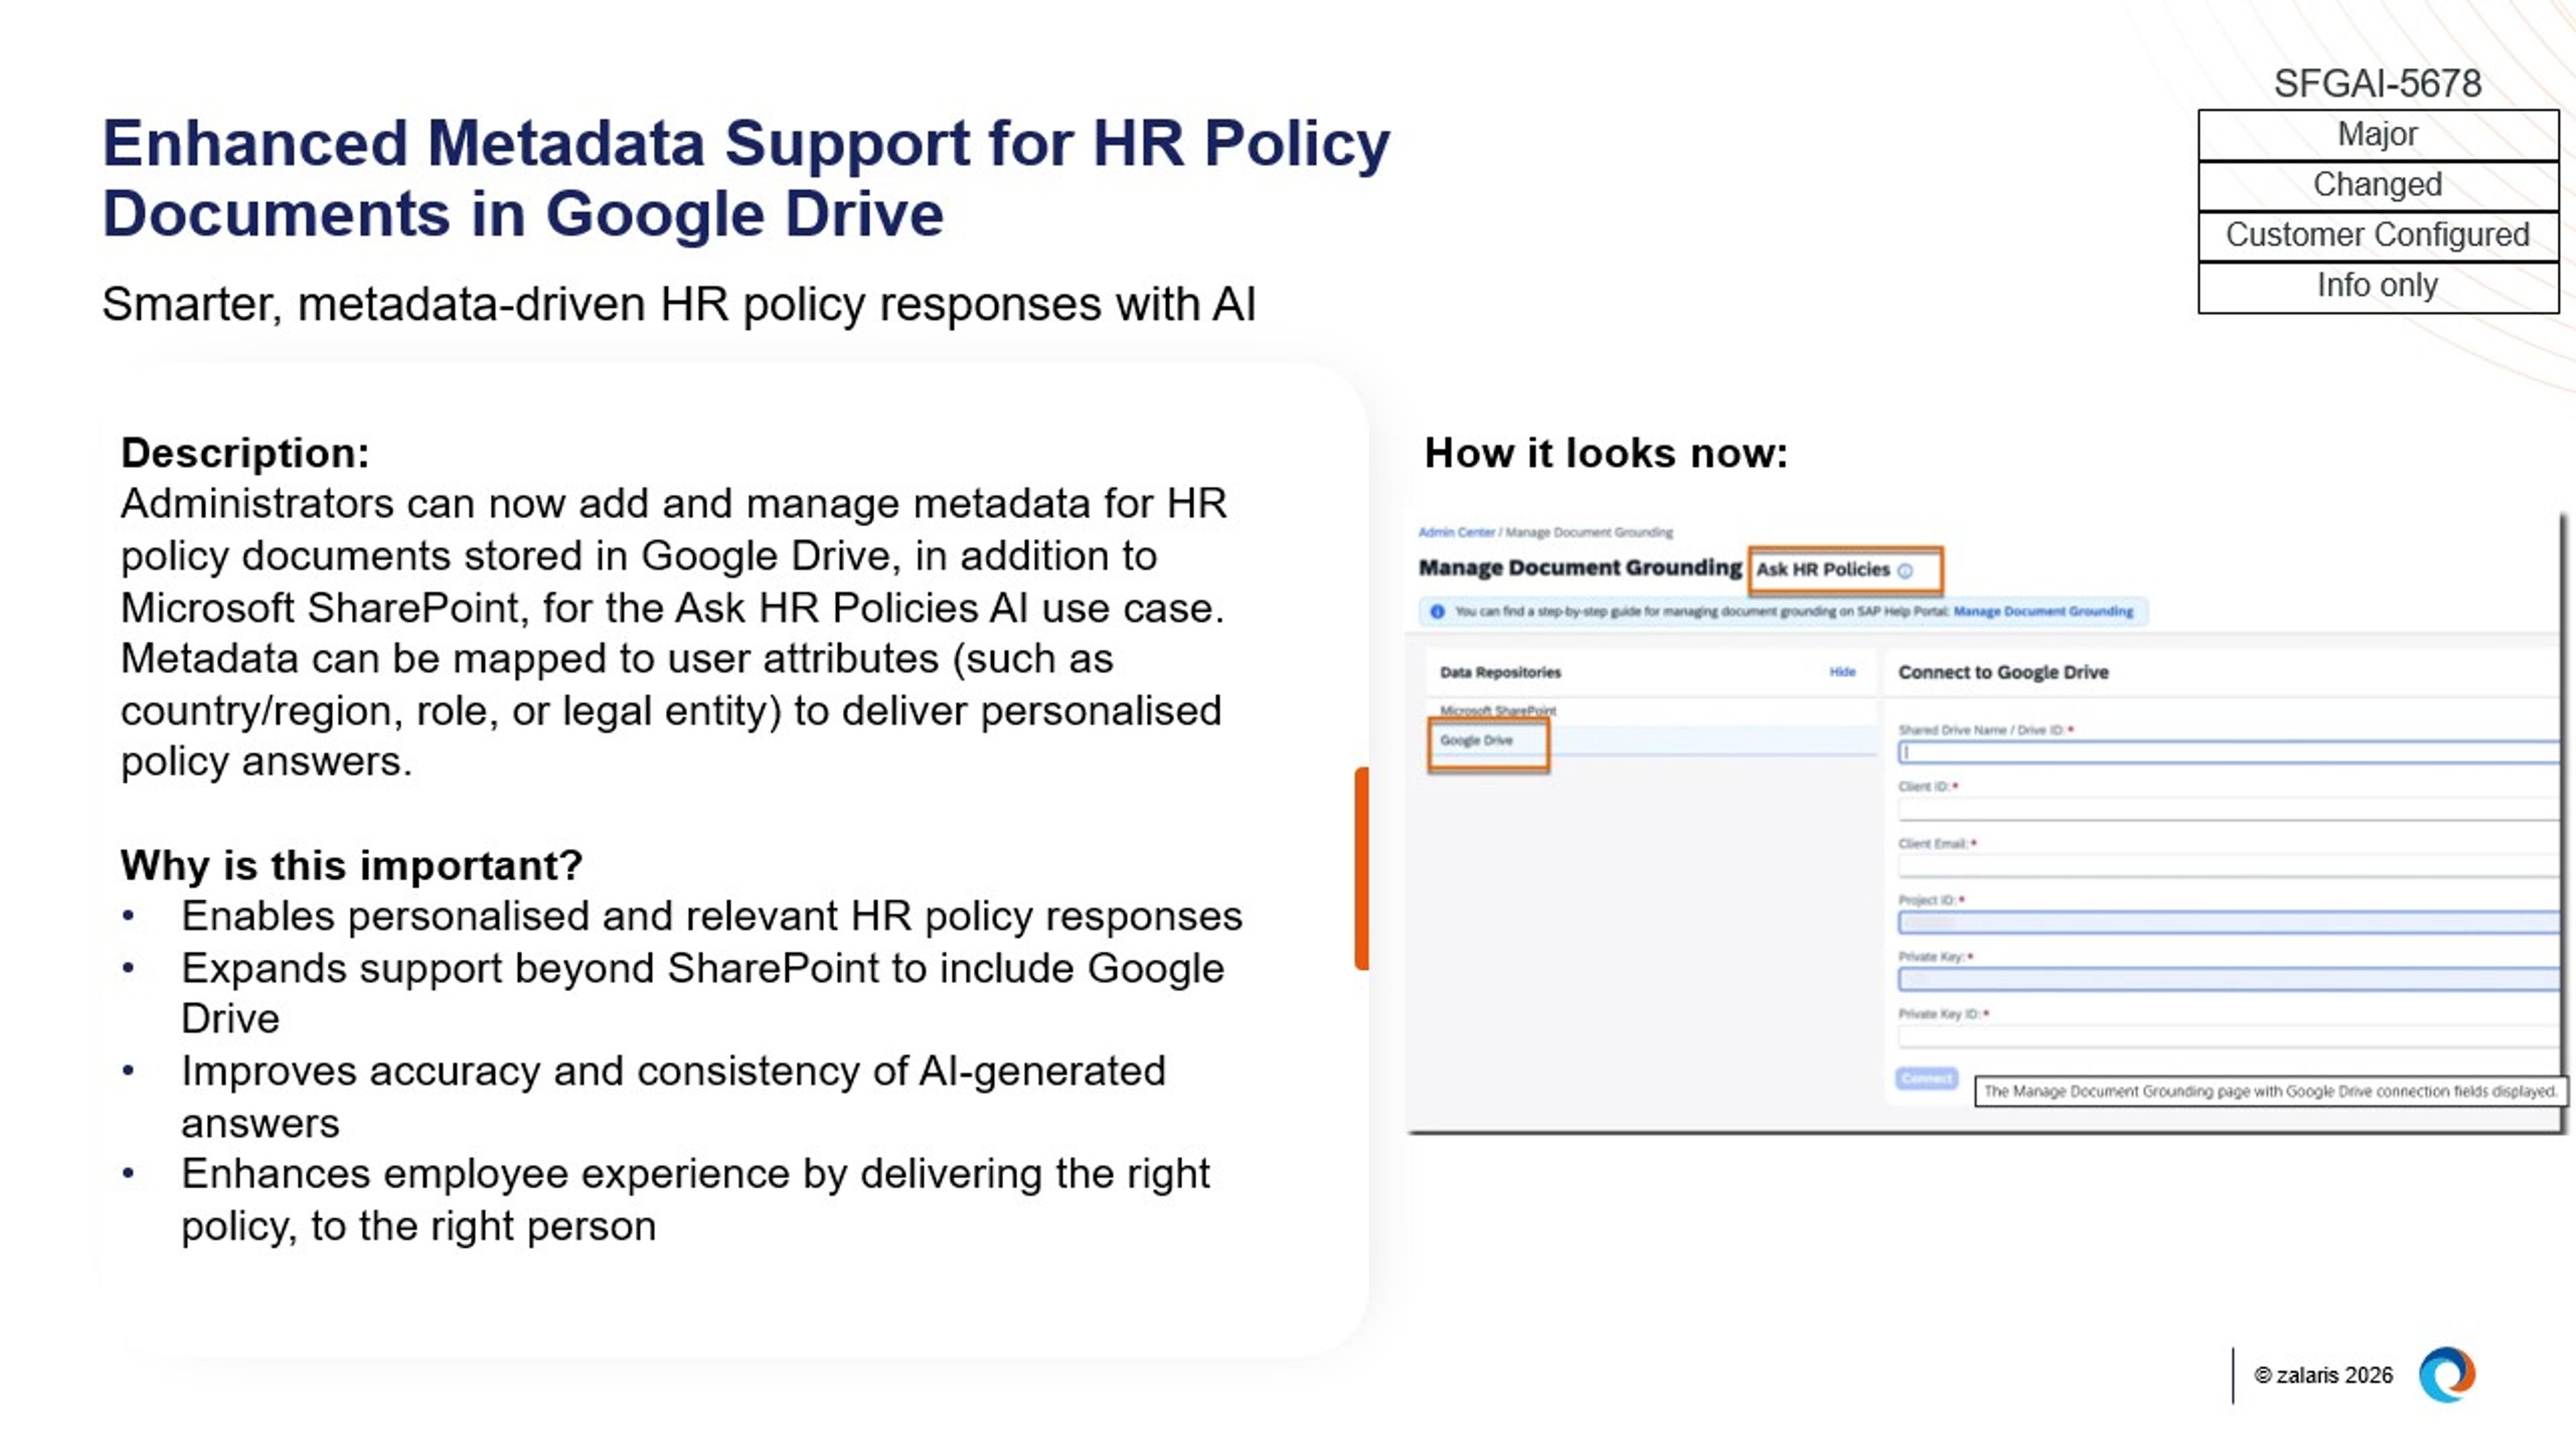
Task: Open Manage Document Grounding help portal link
Action: point(2043,611)
